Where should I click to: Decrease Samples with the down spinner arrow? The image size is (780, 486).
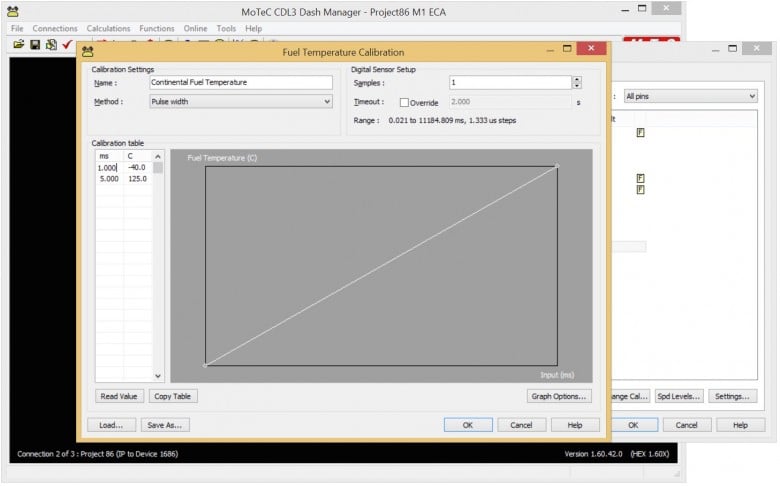pos(576,86)
